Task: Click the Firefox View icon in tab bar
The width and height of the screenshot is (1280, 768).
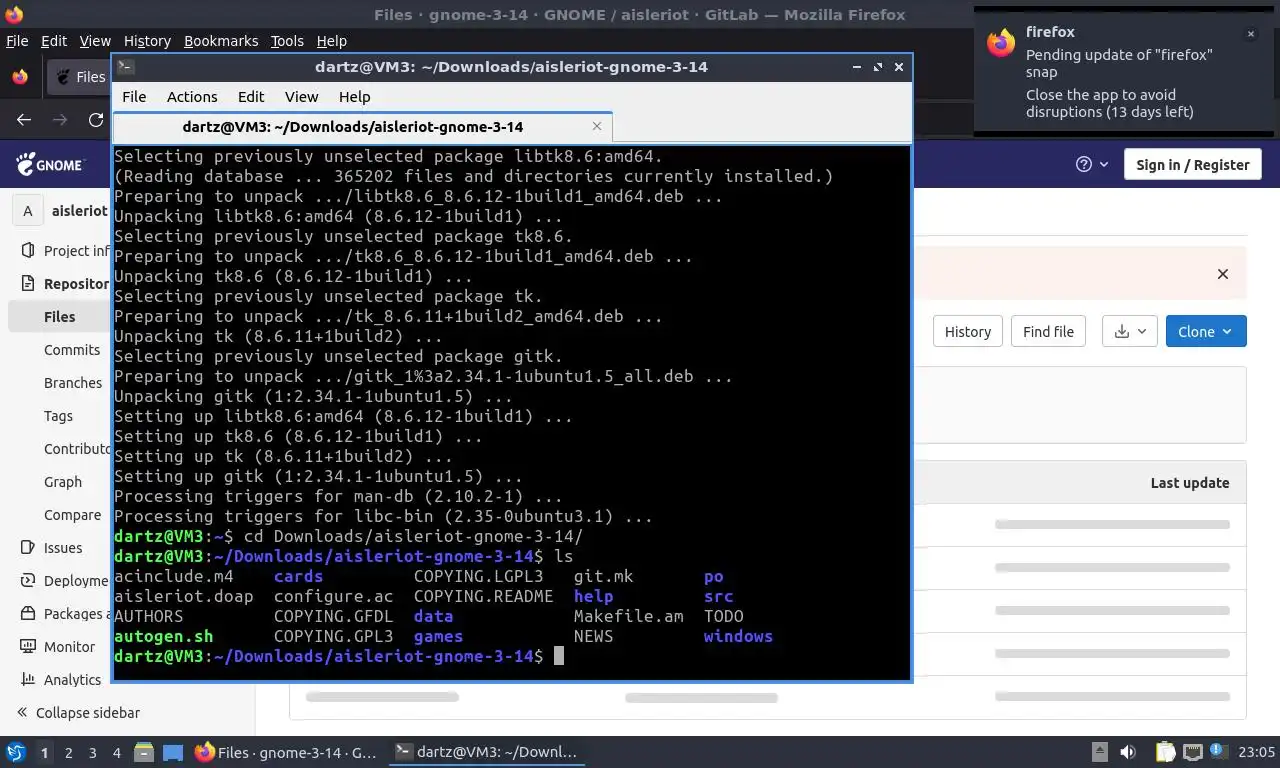Action: click(x=20, y=77)
